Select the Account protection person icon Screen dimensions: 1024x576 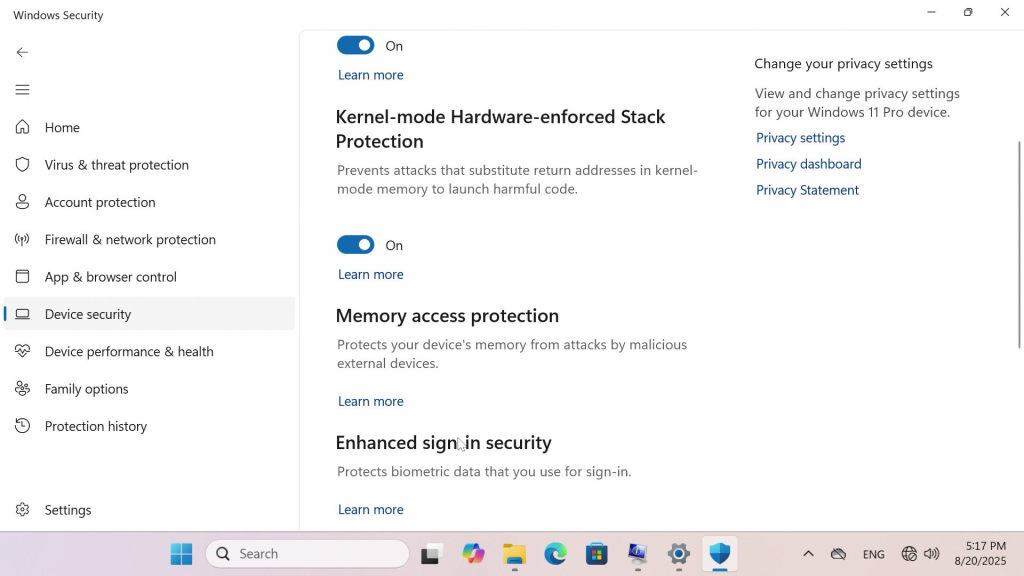pos(22,202)
